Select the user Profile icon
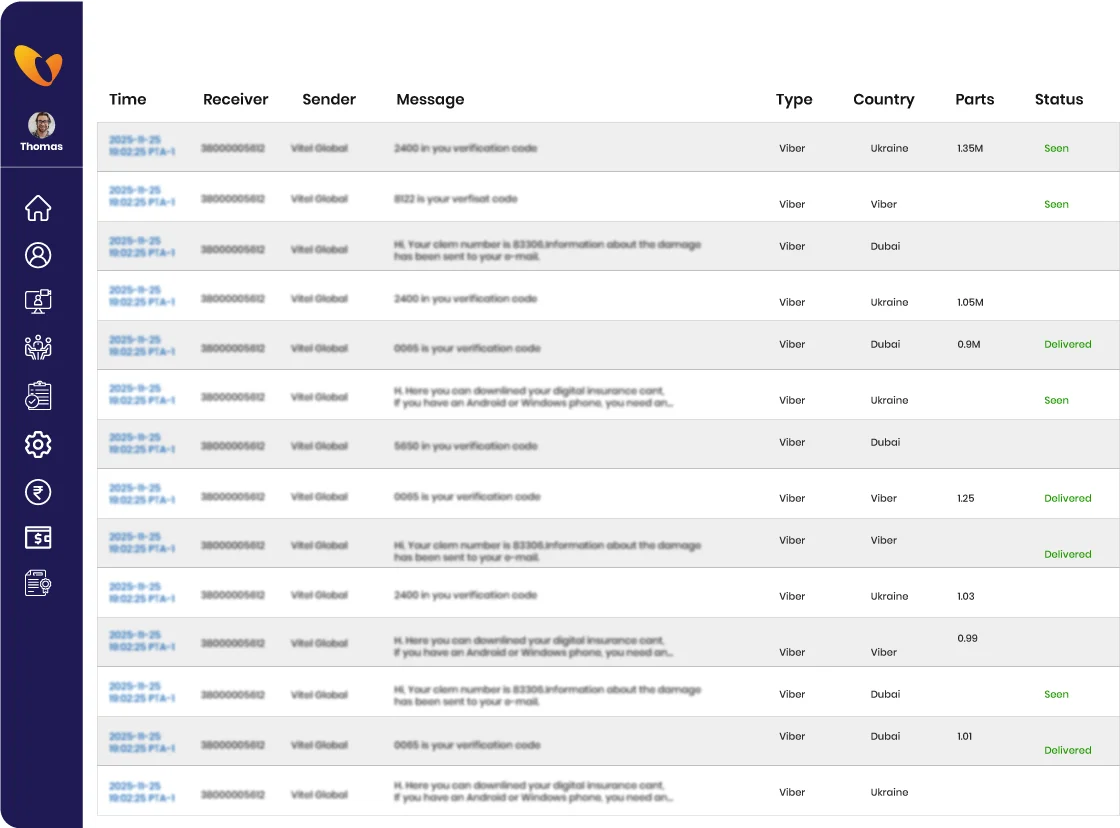Screen dimensions: 1120x828 [x=38, y=255]
